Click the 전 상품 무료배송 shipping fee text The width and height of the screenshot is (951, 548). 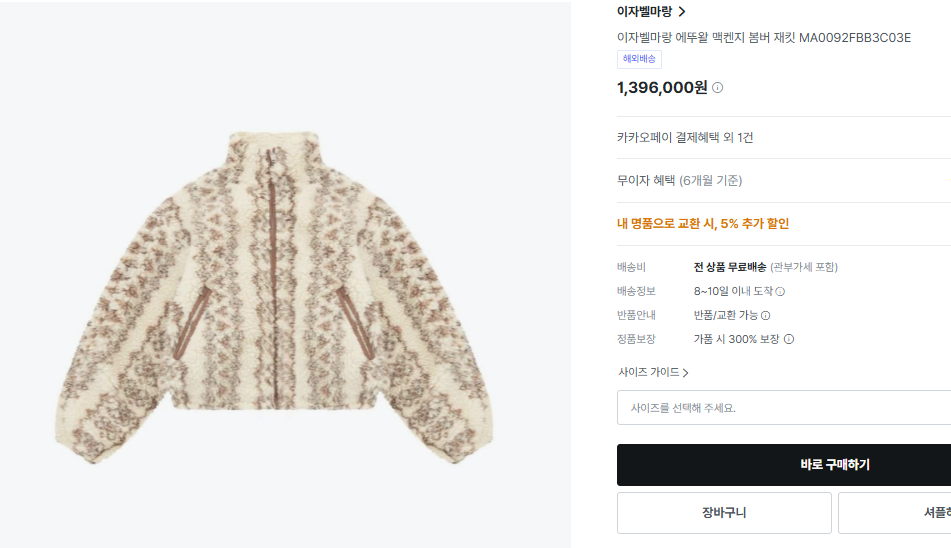(x=730, y=267)
